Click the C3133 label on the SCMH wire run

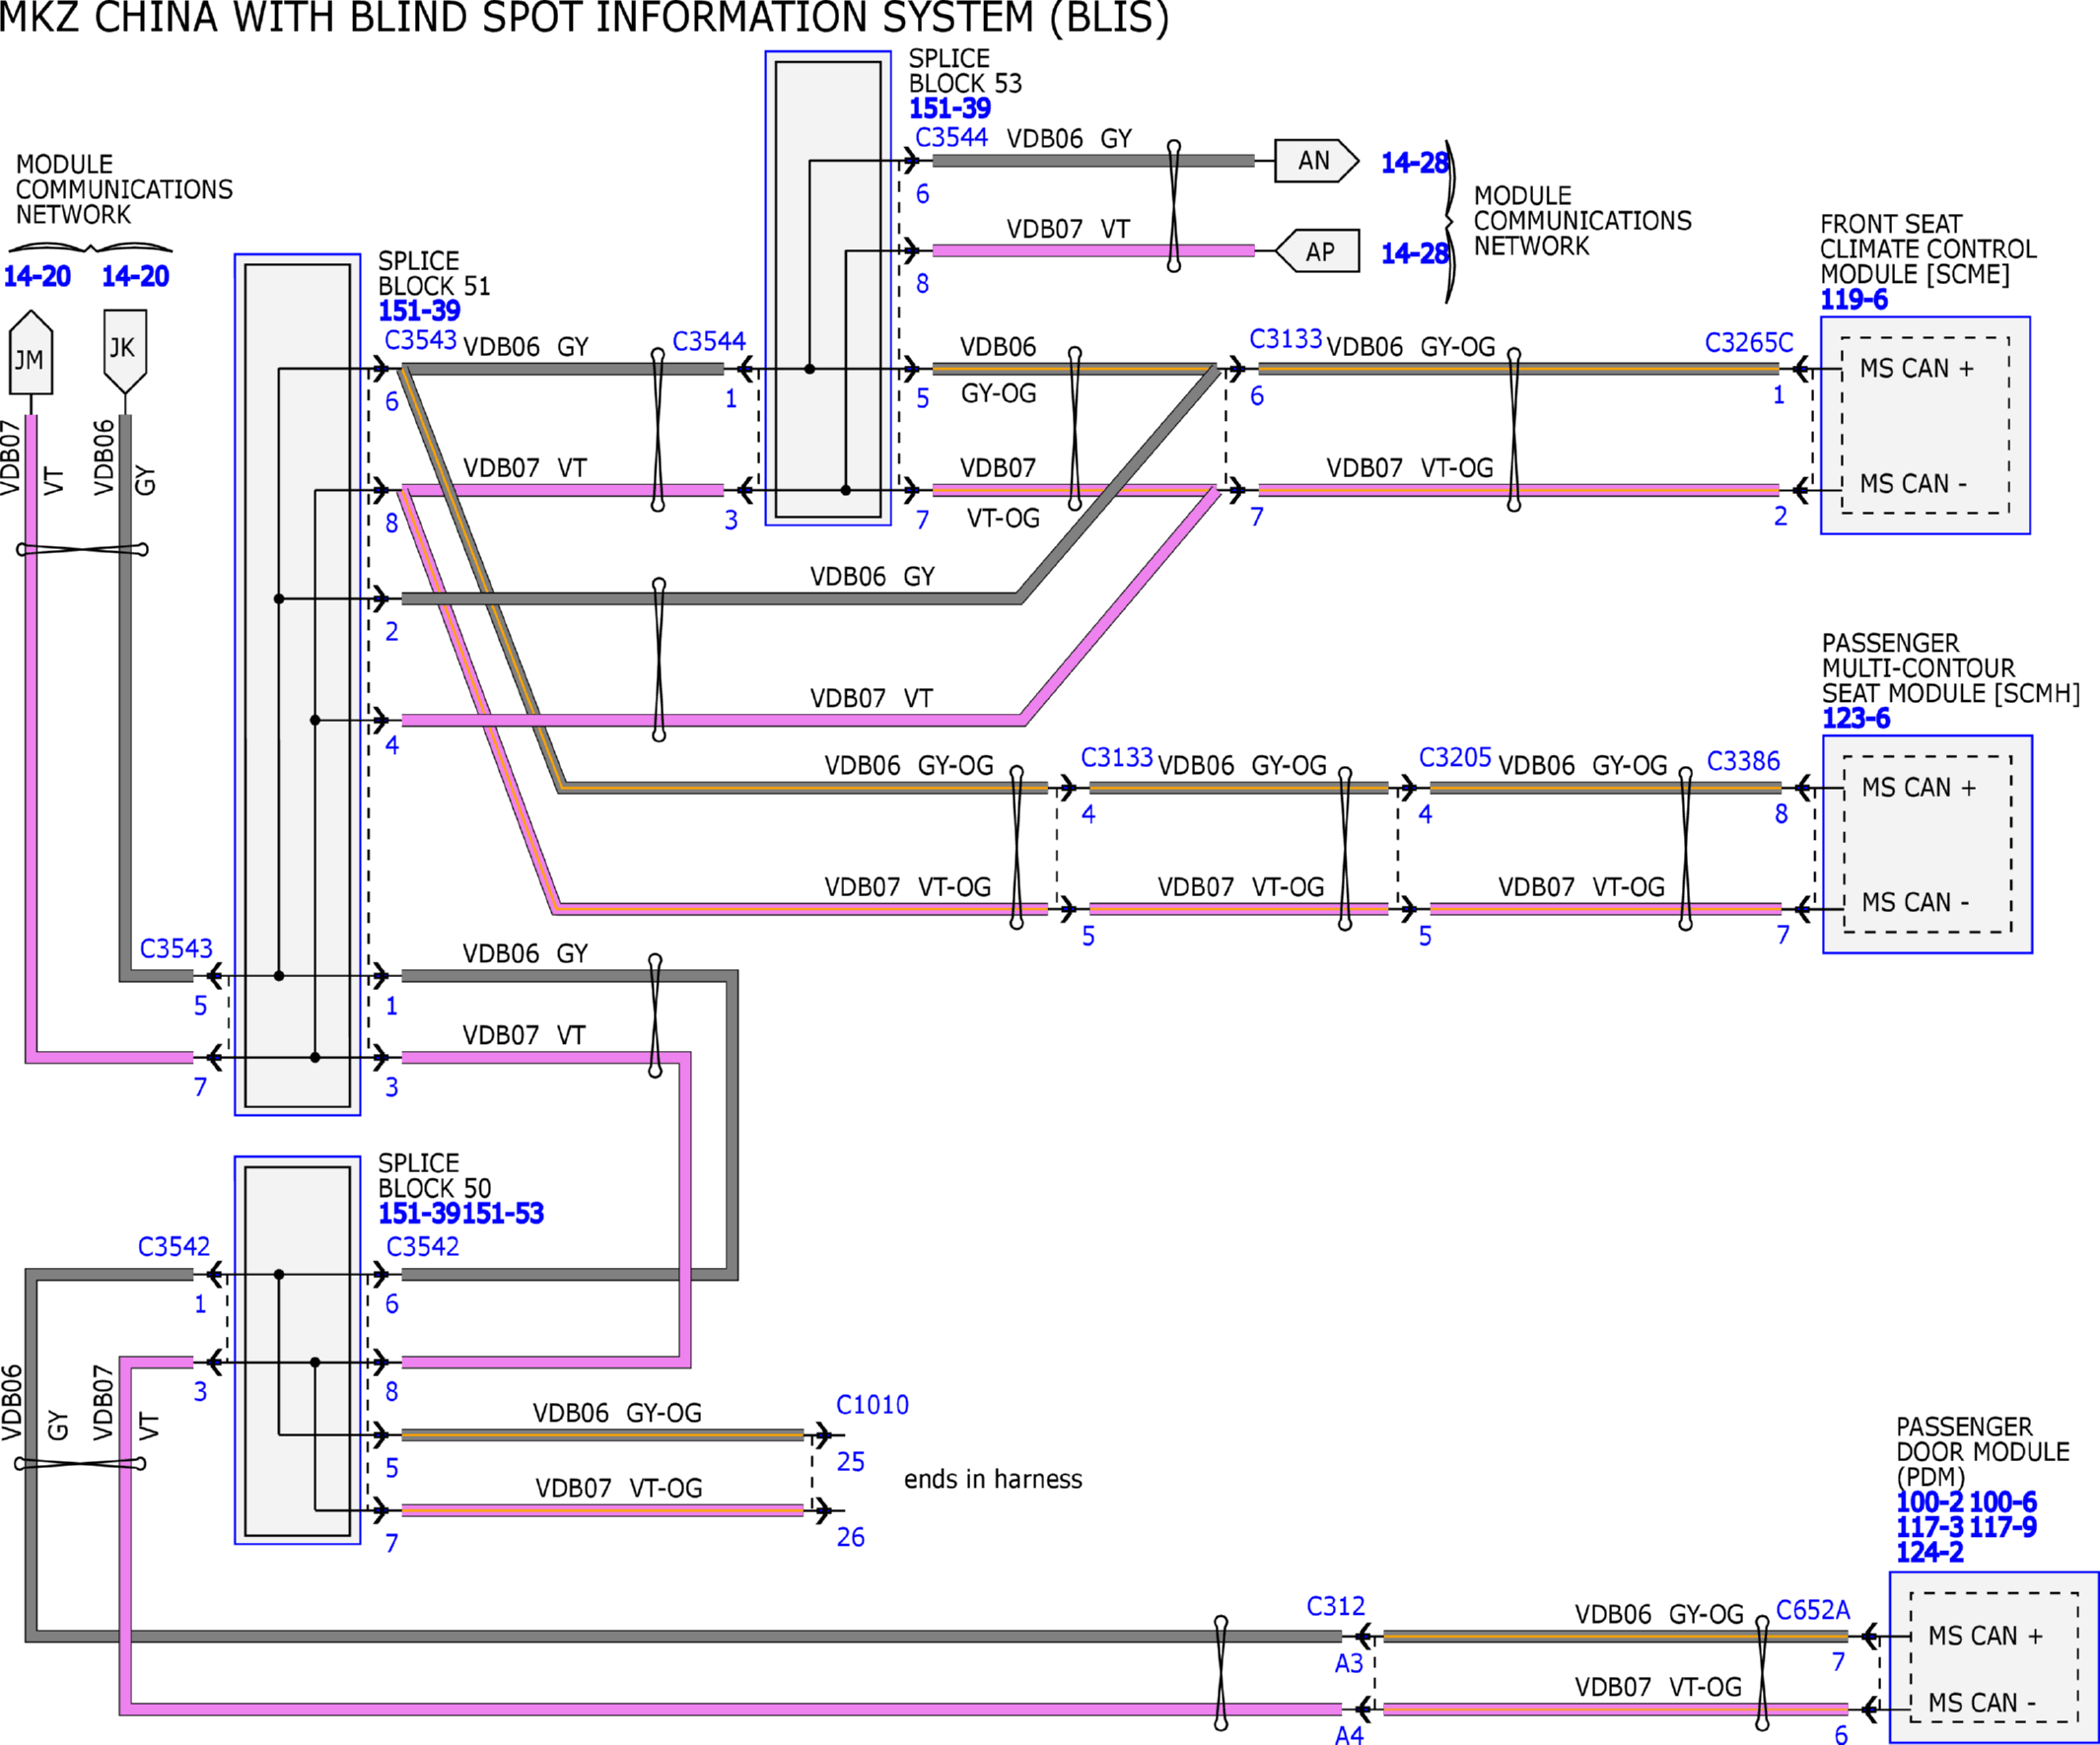tap(1117, 758)
